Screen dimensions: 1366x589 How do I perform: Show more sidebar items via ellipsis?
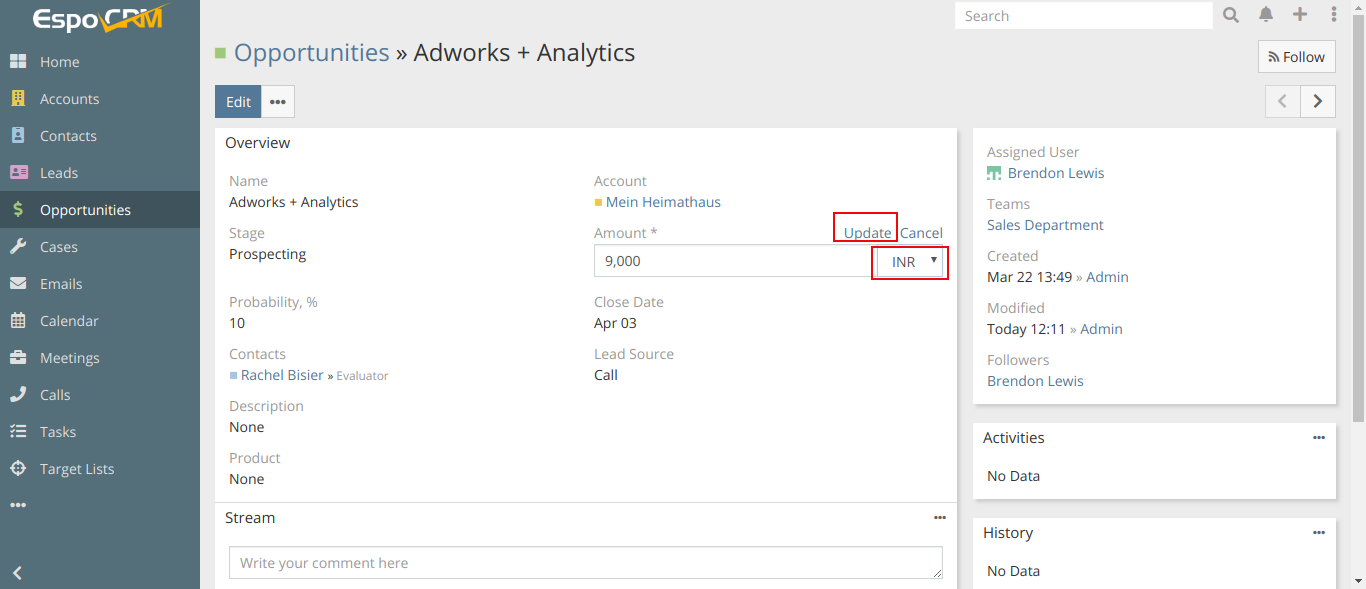pos(18,506)
